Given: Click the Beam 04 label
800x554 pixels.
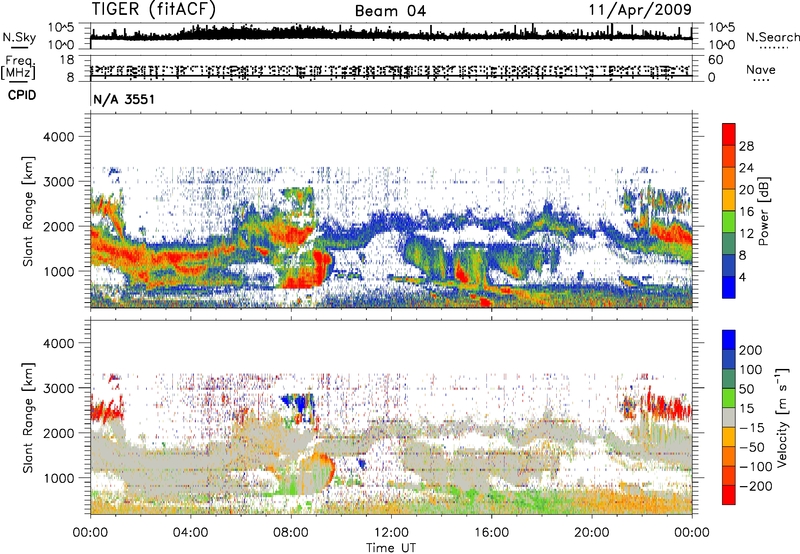Looking at the screenshot, I should point(390,11).
